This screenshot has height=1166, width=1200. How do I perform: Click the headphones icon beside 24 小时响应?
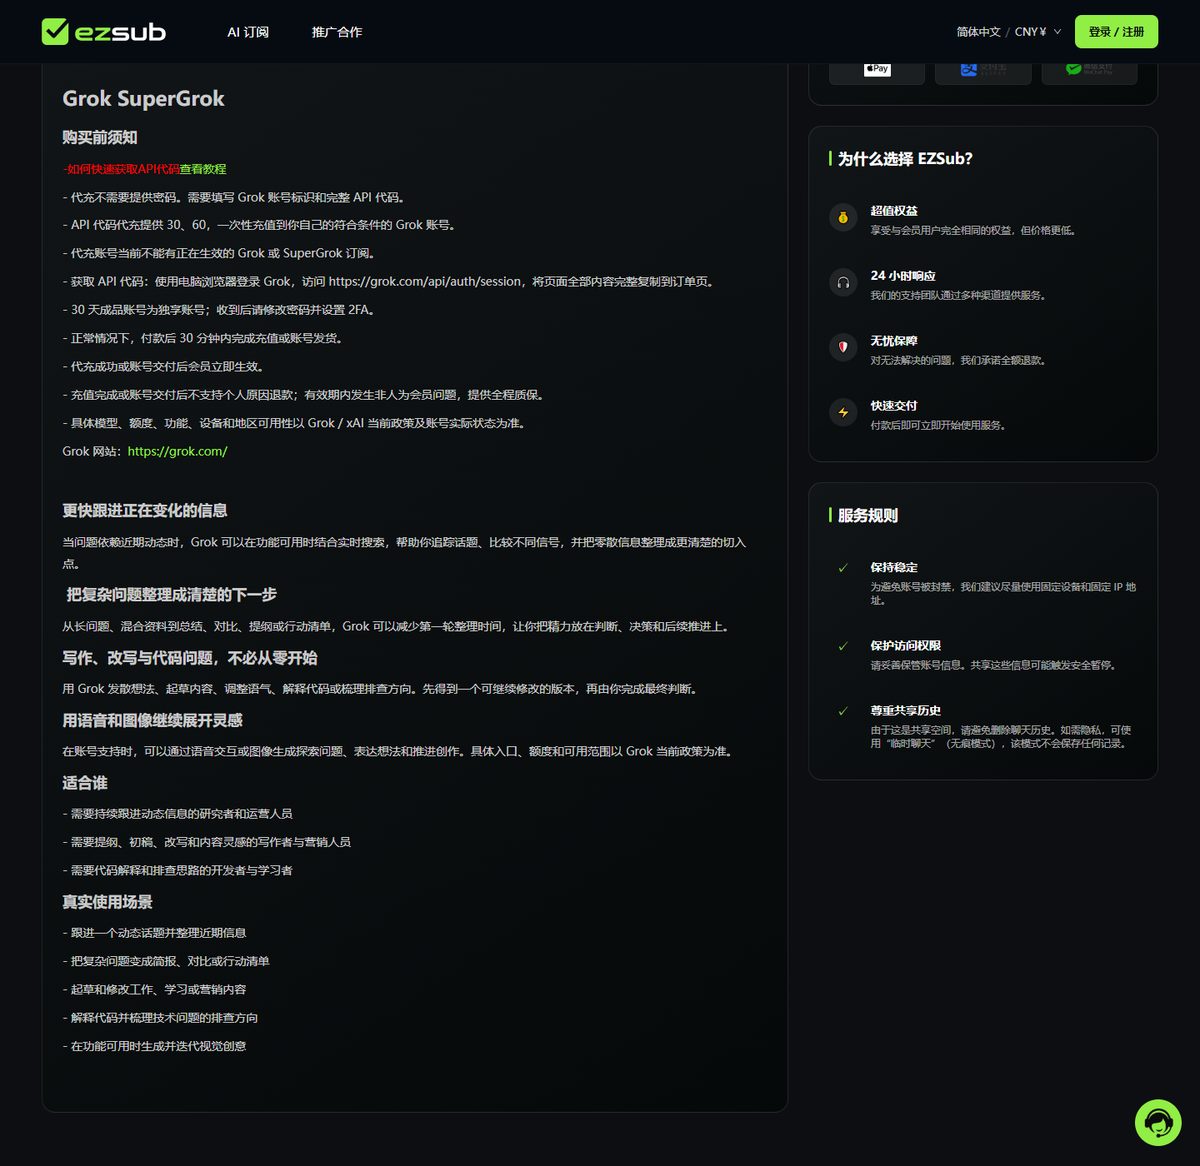[x=843, y=283]
